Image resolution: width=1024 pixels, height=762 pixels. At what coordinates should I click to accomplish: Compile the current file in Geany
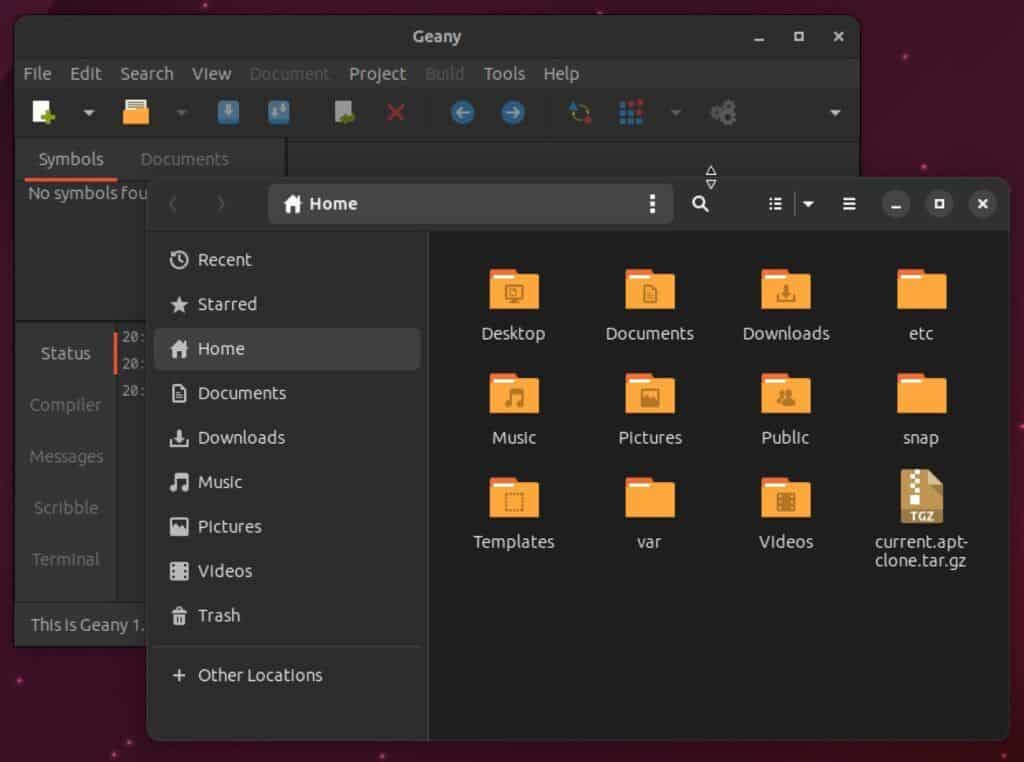[x=579, y=112]
